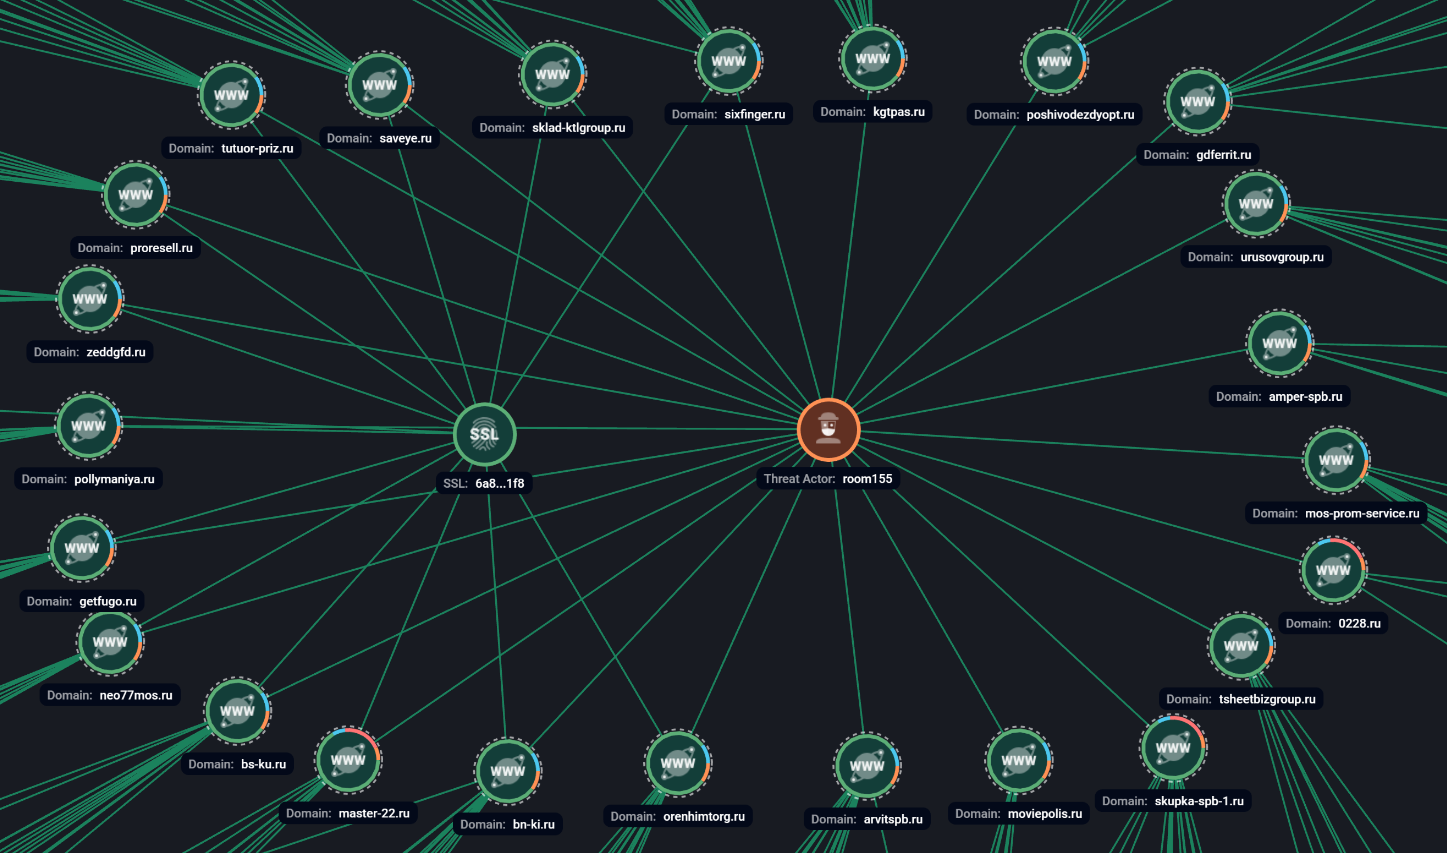Click the "Domain: mos-prom-service.ru" label
1447x853 pixels.
pyautogui.click(x=1336, y=513)
